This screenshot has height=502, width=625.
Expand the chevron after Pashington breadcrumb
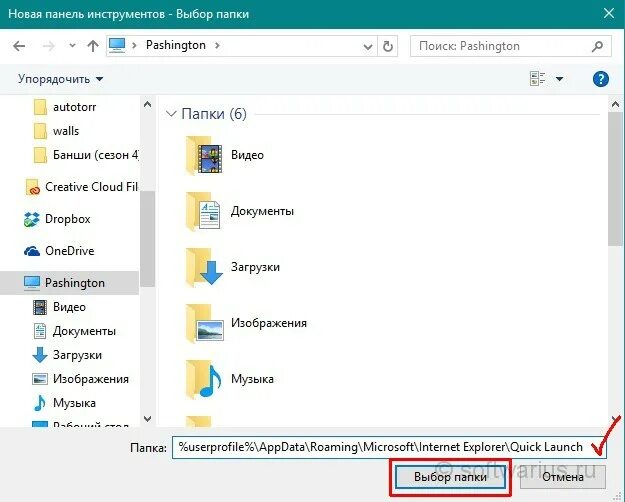pyautogui.click(x=217, y=45)
